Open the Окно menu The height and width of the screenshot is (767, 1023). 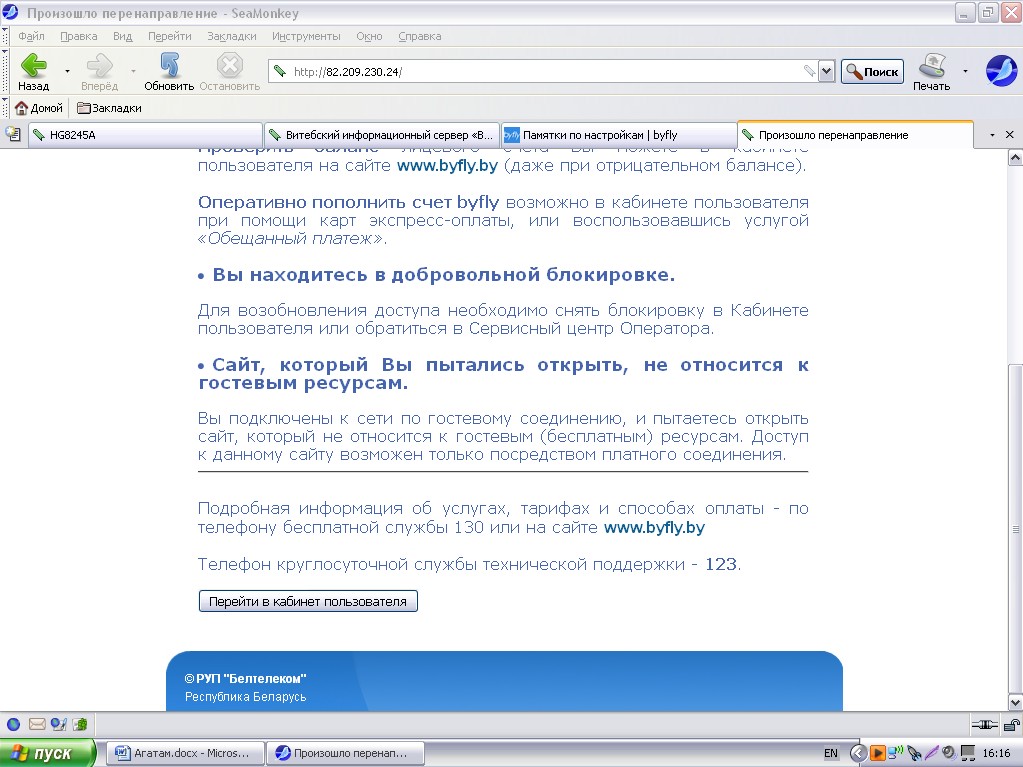[x=369, y=36]
